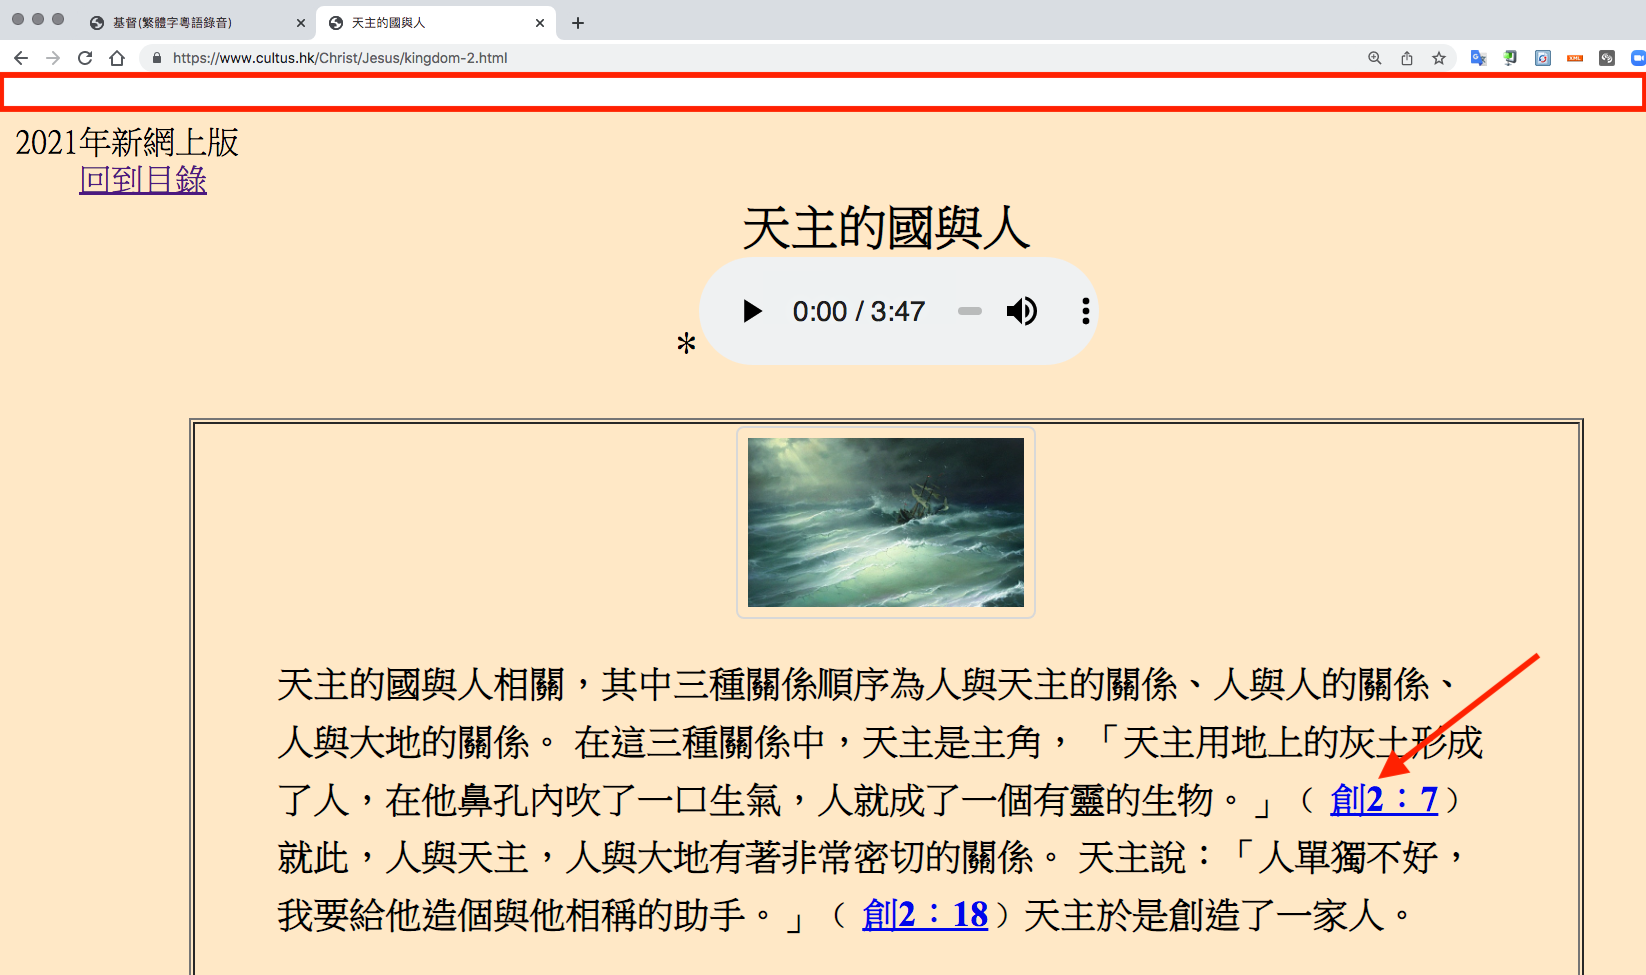
Task: Go to the browser home page
Action: point(119,58)
